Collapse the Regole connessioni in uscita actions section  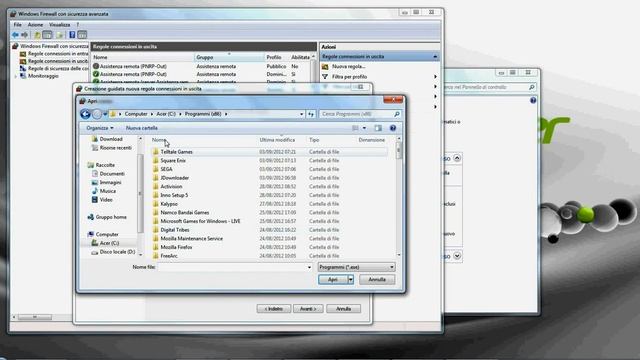435,57
